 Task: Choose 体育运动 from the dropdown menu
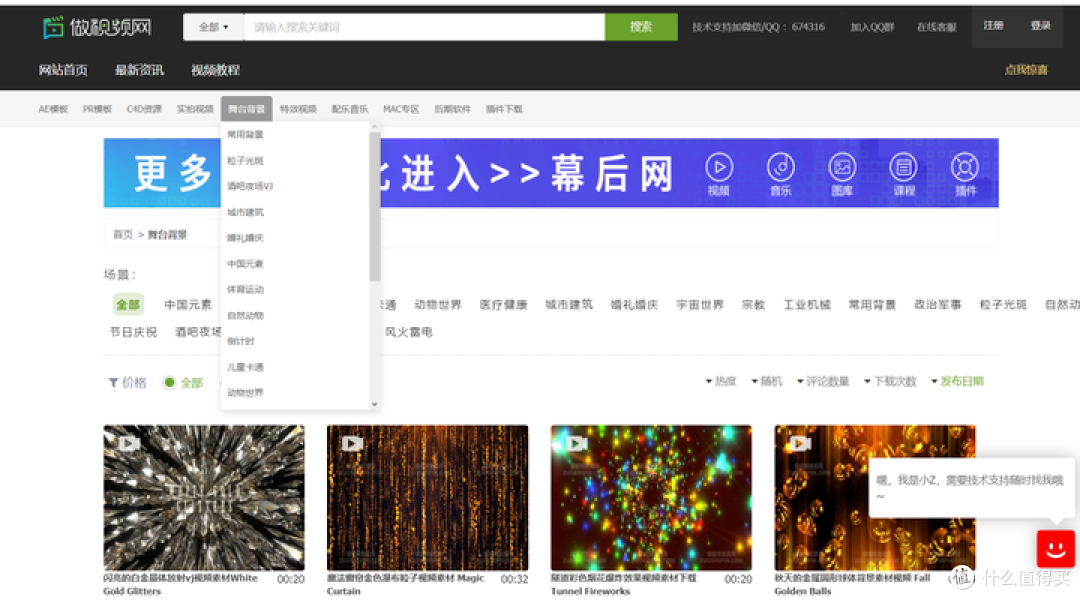pyautogui.click(x=245, y=289)
